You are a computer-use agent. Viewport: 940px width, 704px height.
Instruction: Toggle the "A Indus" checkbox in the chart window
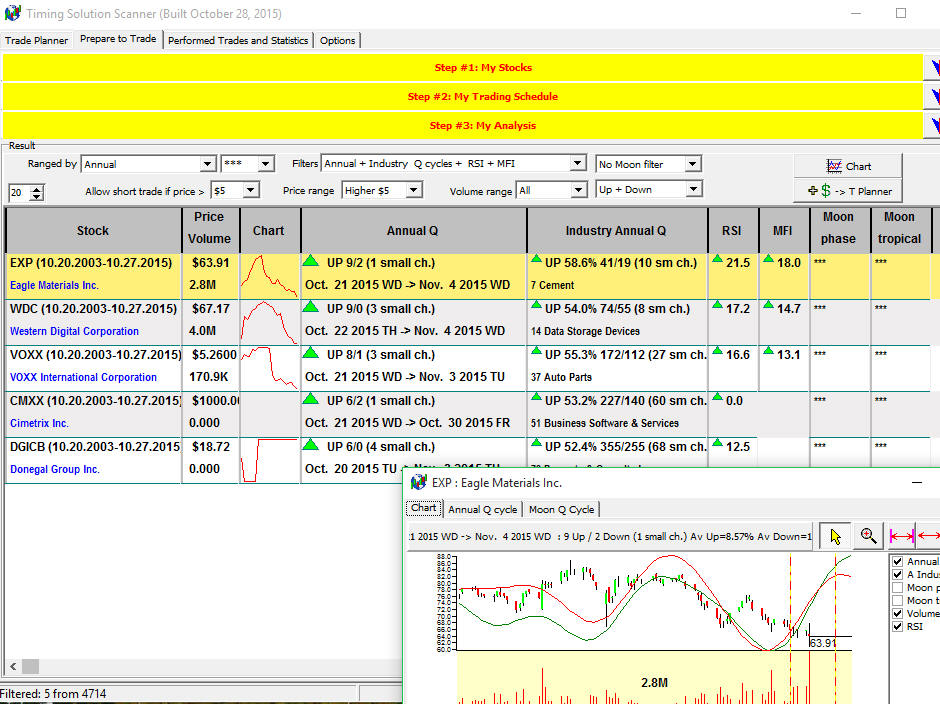point(897,574)
